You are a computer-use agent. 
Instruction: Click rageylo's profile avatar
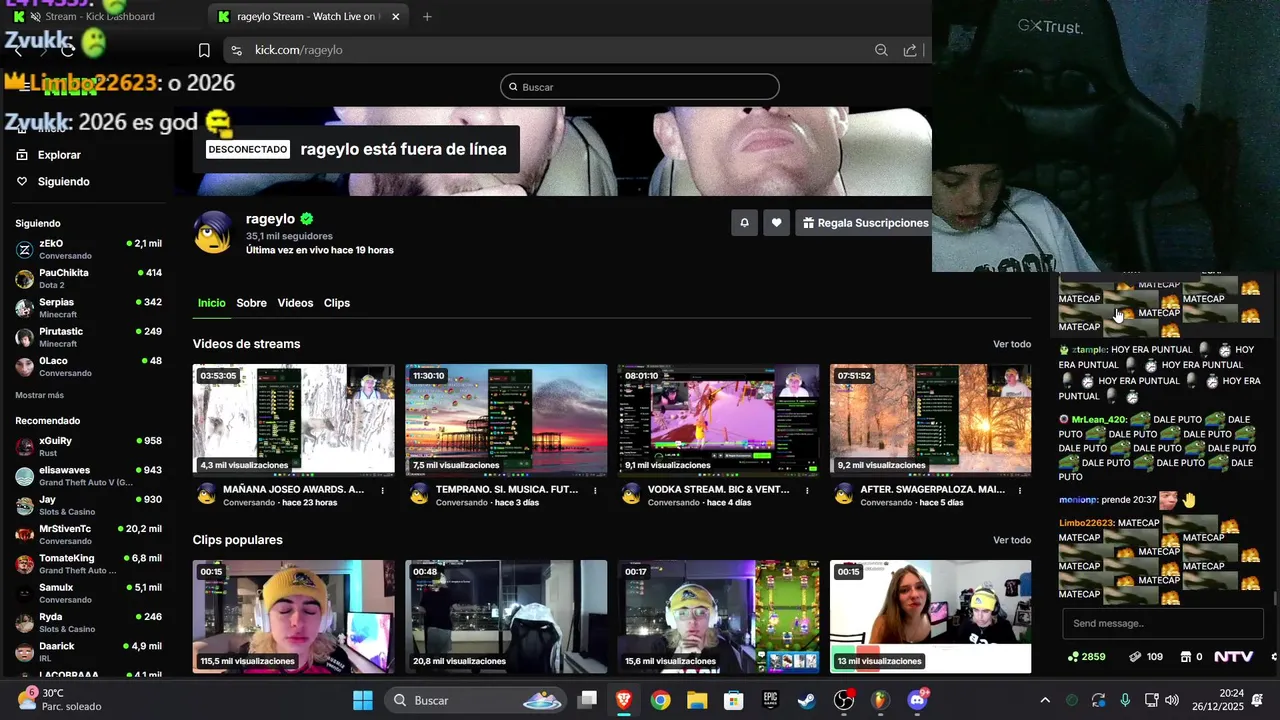(213, 232)
